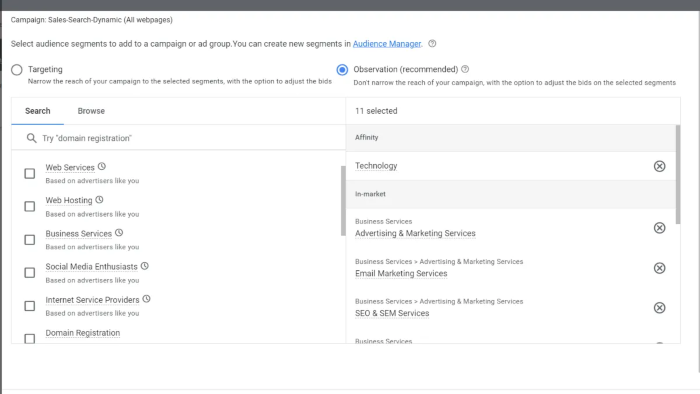Viewport: 700px width, 394px height.
Task: Click clock icon beside Internet Service Providers
Action: 146,299
